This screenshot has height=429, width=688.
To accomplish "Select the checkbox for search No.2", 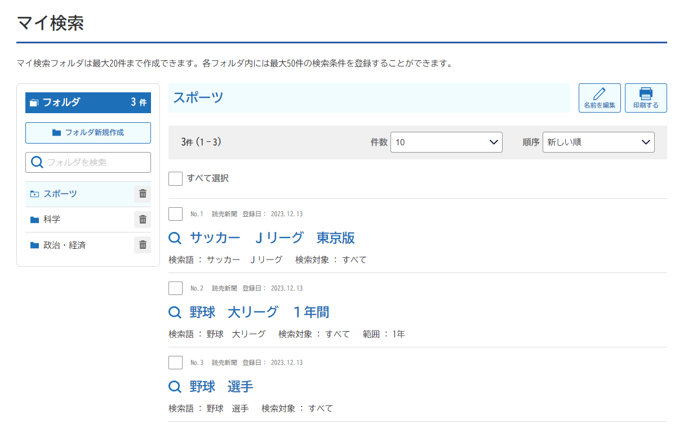I will coord(176,288).
